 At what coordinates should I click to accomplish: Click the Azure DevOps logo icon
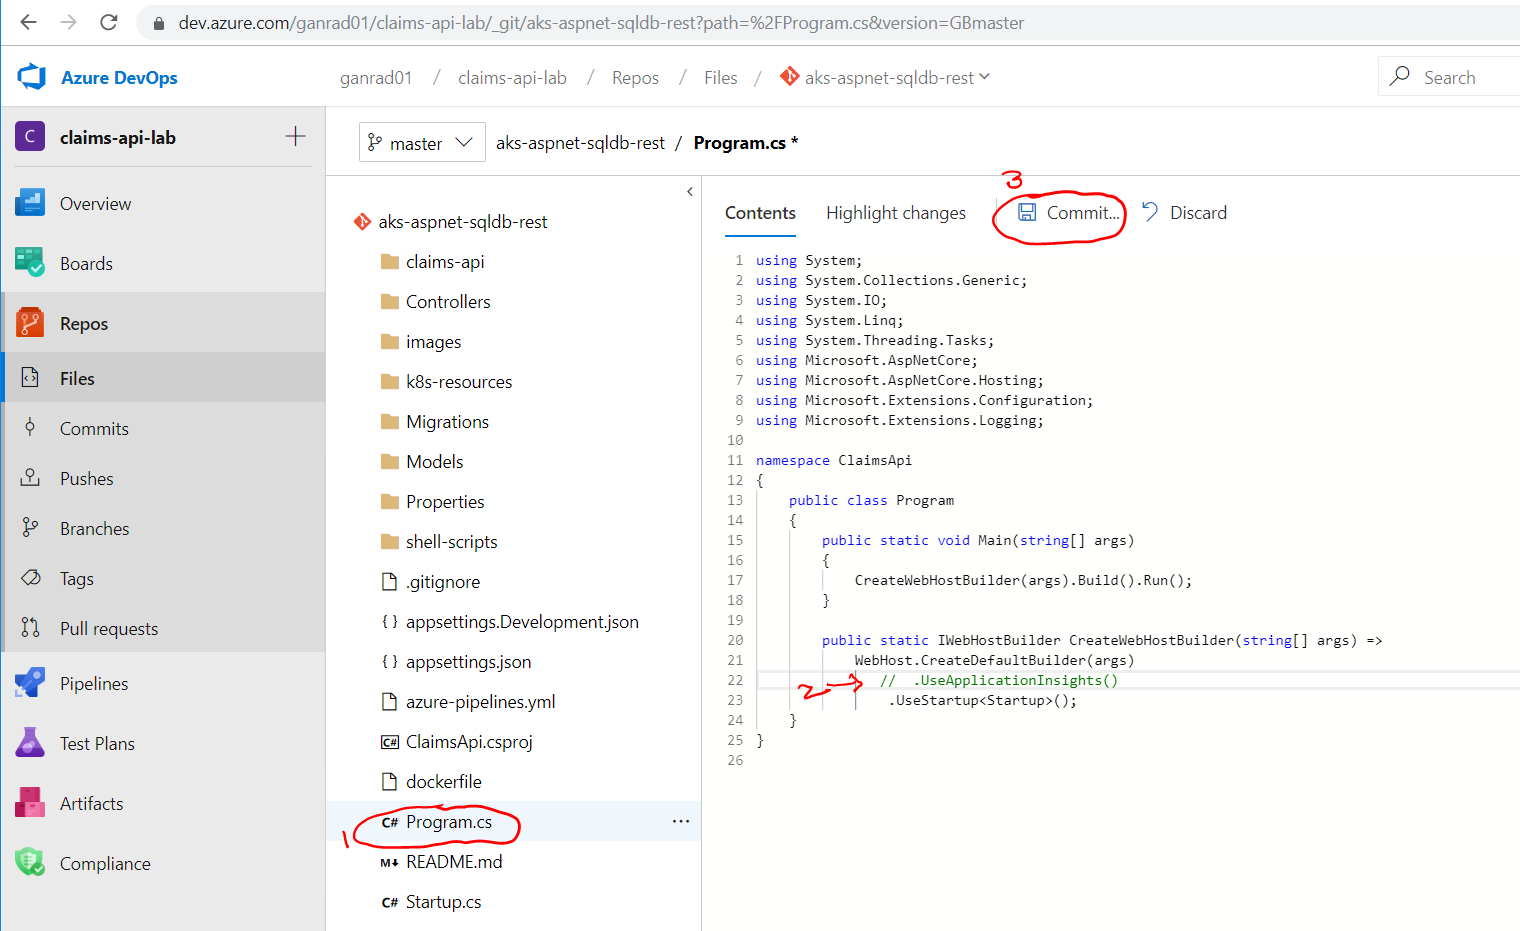(32, 77)
